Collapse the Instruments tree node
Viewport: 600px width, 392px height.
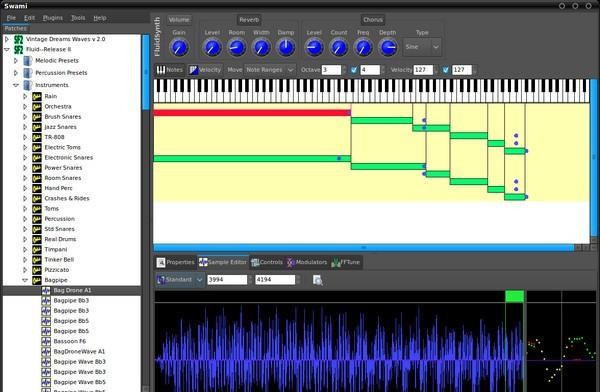click(x=16, y=85)
